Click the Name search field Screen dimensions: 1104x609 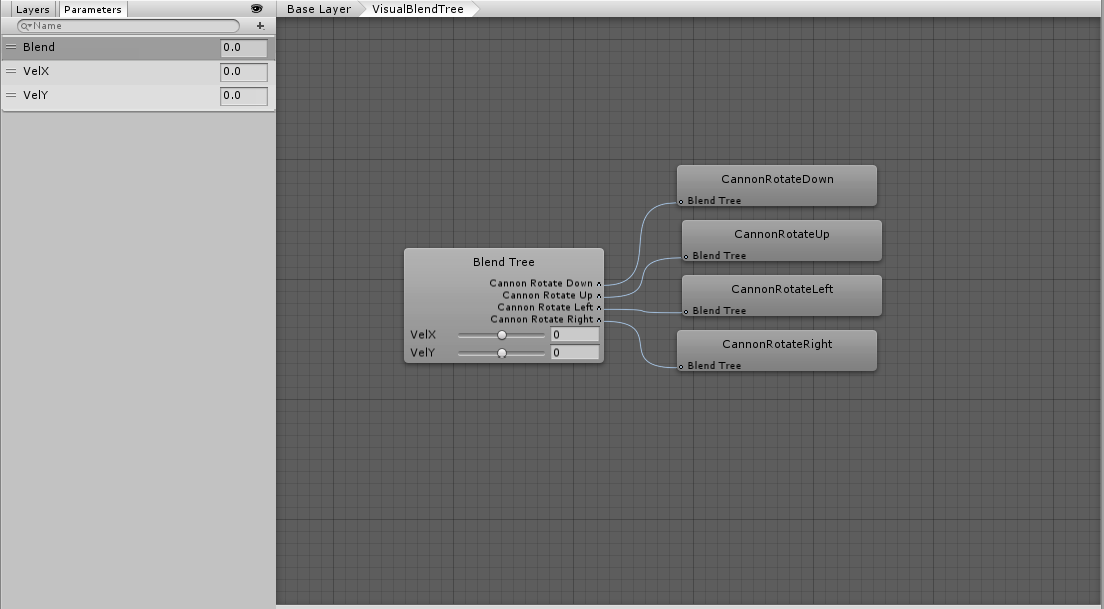[130, 26]
